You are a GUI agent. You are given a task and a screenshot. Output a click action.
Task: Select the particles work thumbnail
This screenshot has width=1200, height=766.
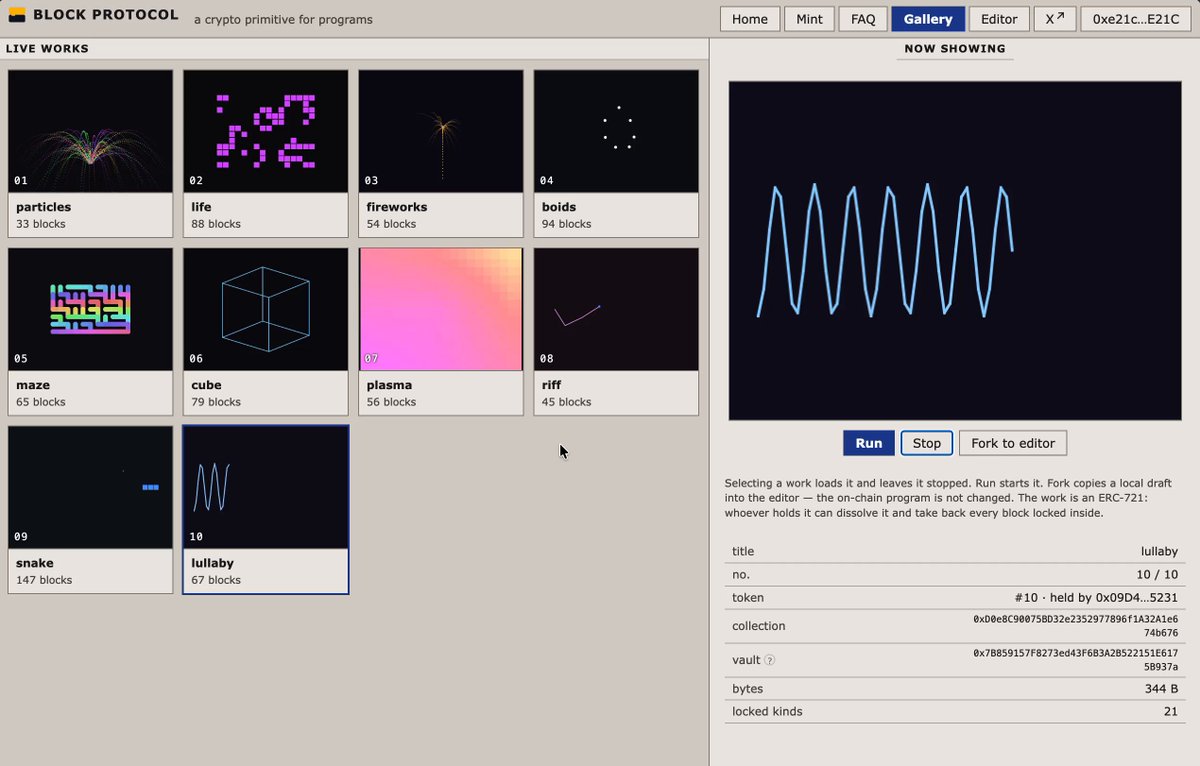[x=91, y=131]
